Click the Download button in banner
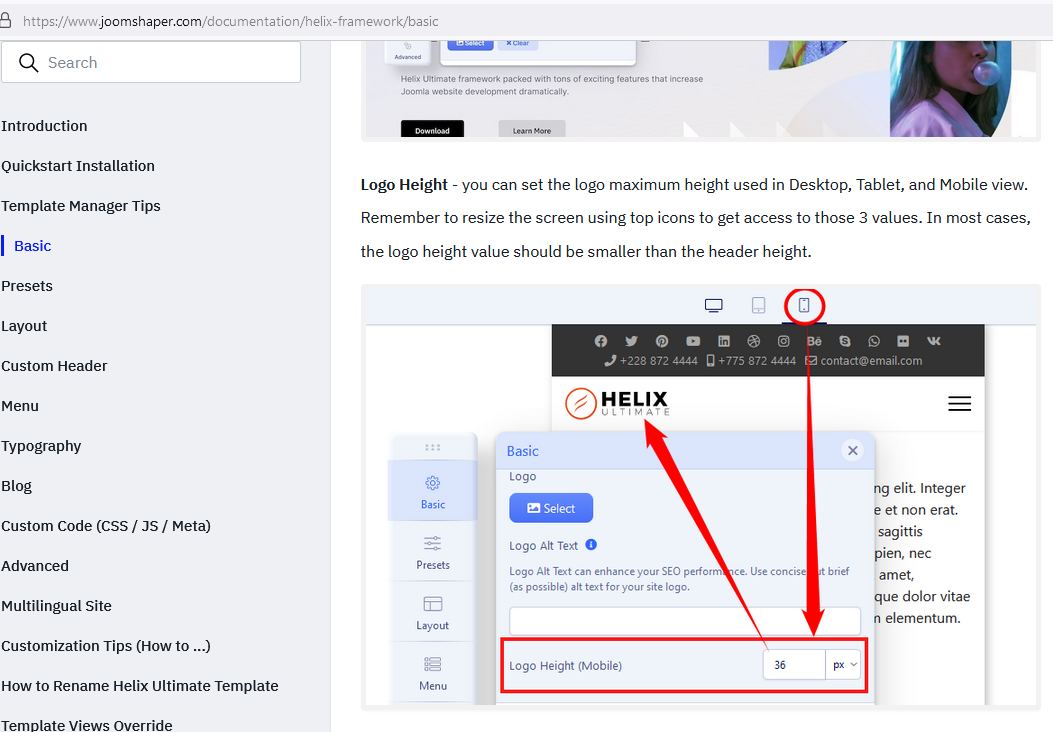This screenshot has width=1053, height=732. pyautogui.click(x=432, y=130)
